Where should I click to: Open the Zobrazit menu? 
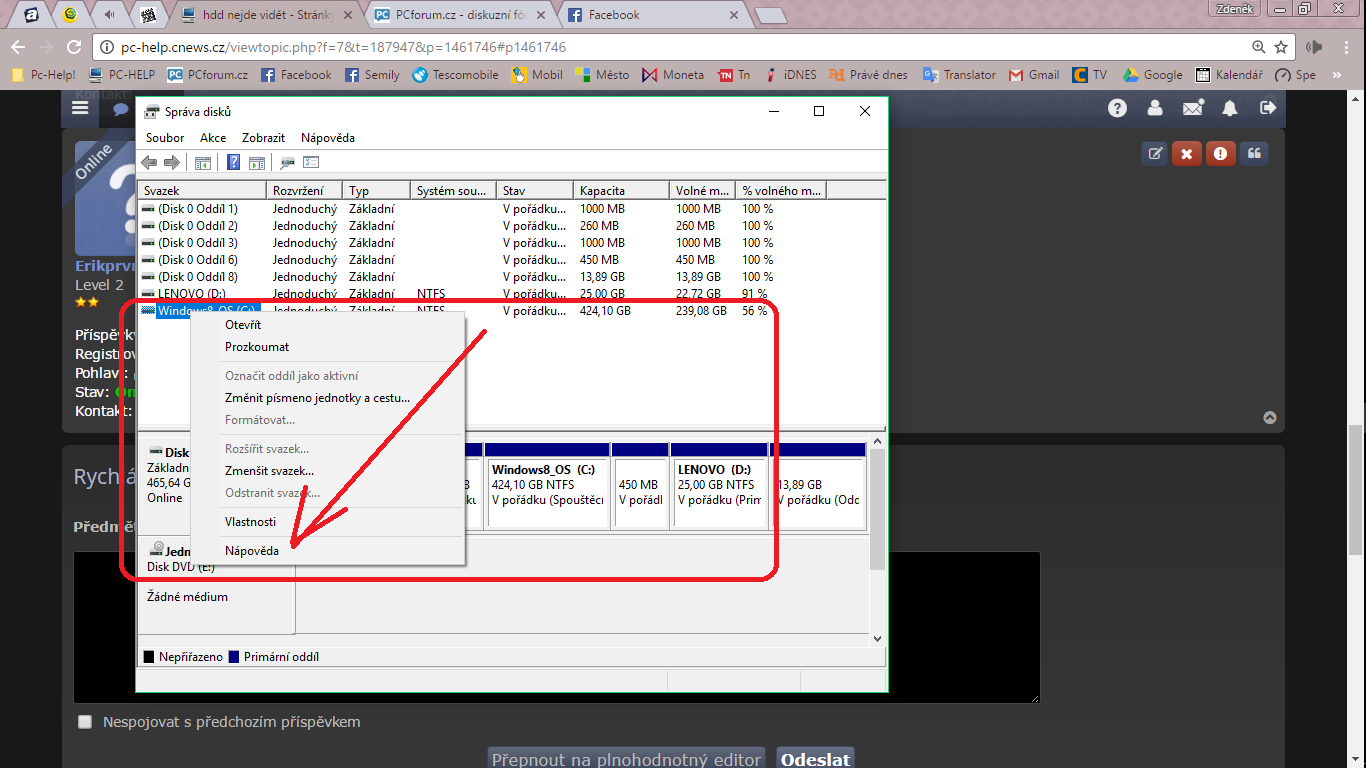[263, 138]
